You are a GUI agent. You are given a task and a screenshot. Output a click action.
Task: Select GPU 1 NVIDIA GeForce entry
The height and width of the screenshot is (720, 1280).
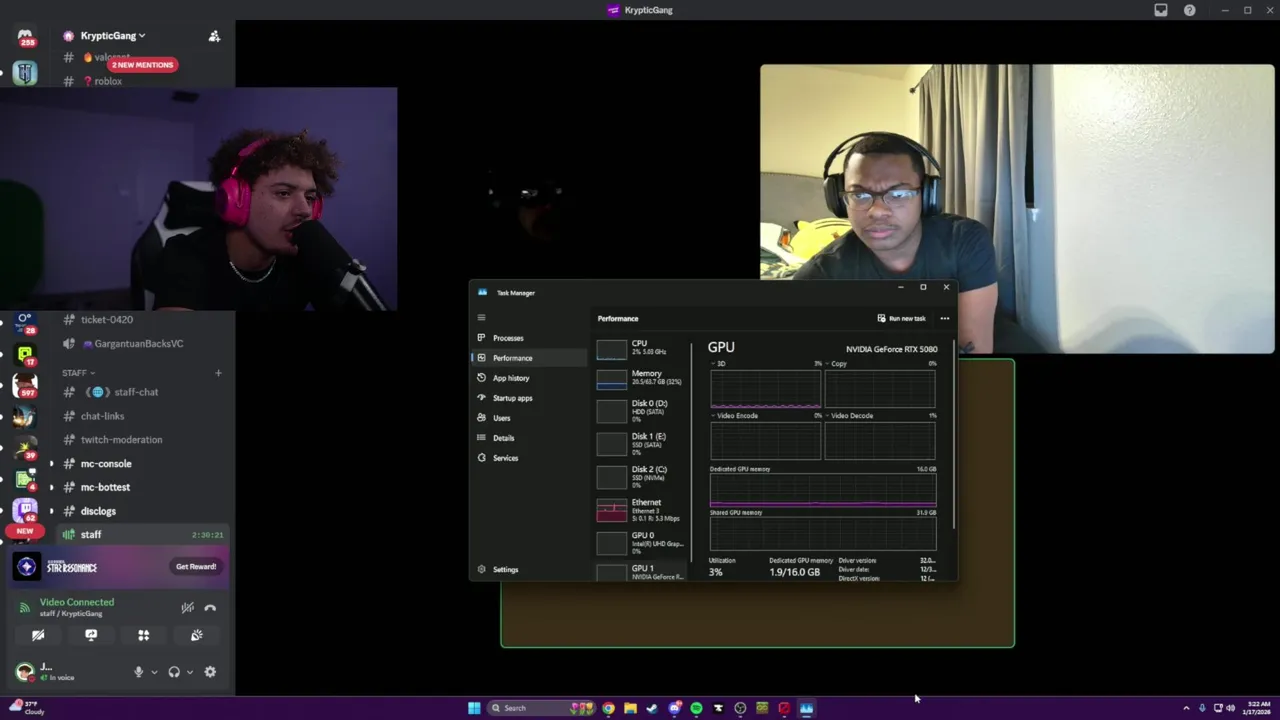point(640,572)
